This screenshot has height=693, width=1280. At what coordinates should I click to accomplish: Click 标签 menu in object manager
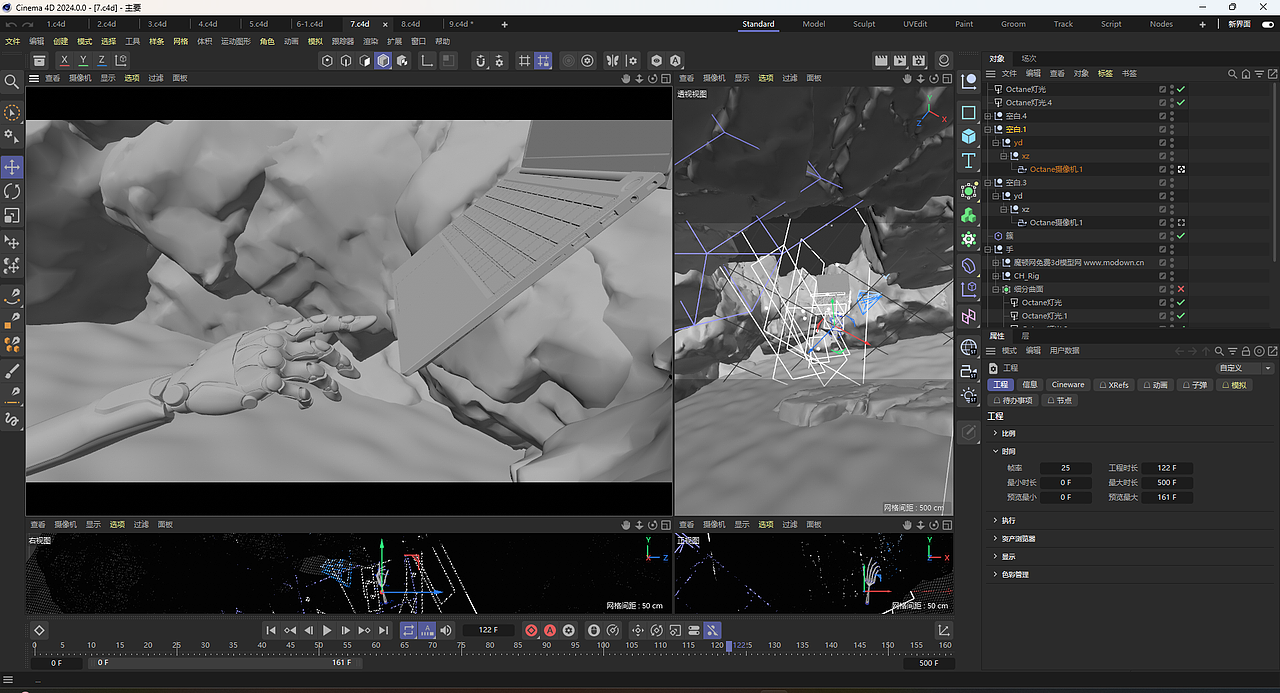(1105, 73)
